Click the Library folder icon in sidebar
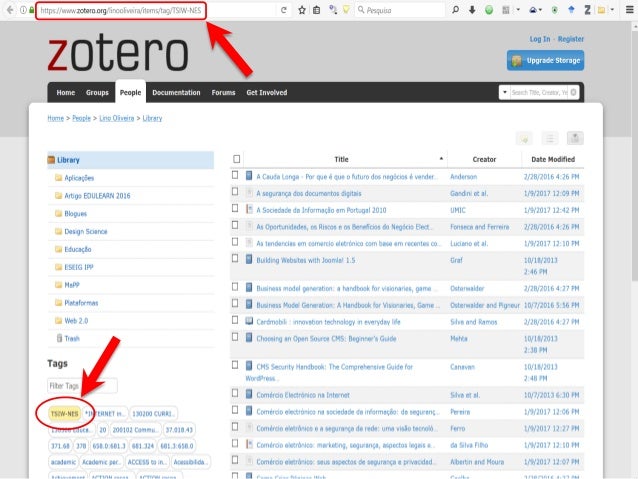Viewport: 638px width, 479px height. click(51, 160)
